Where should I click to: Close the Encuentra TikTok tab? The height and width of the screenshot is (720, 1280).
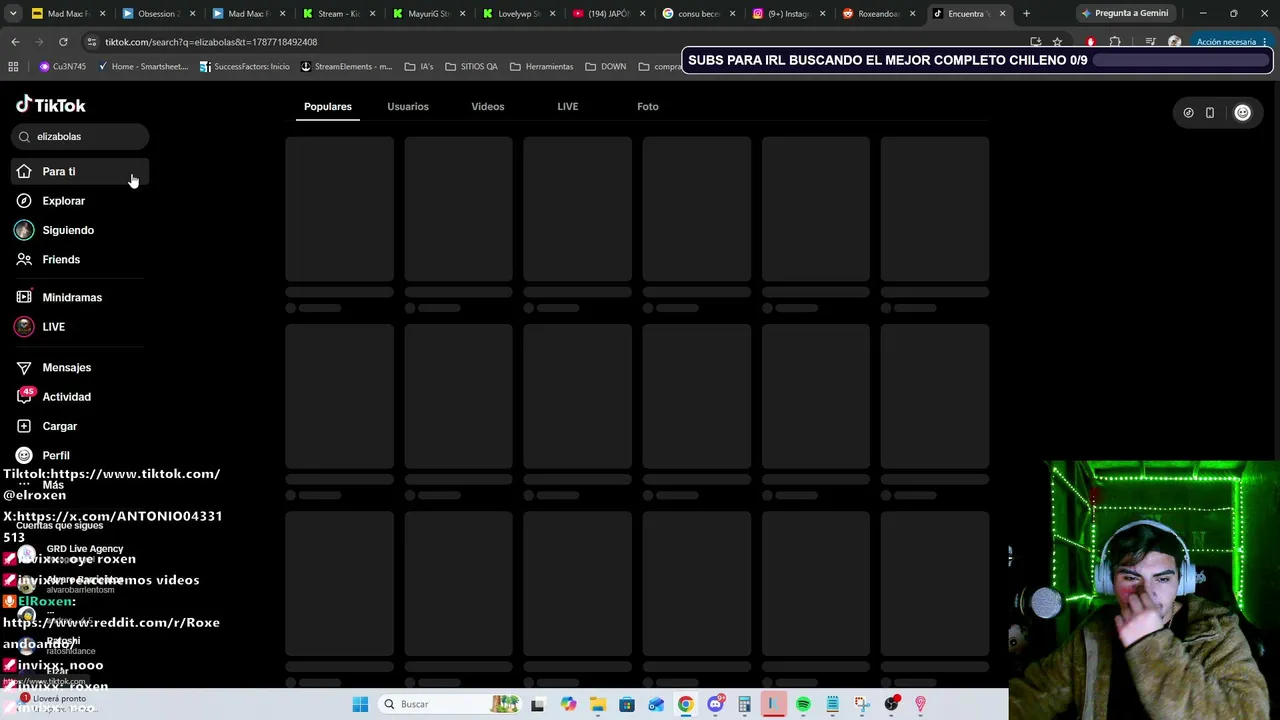1002,14
